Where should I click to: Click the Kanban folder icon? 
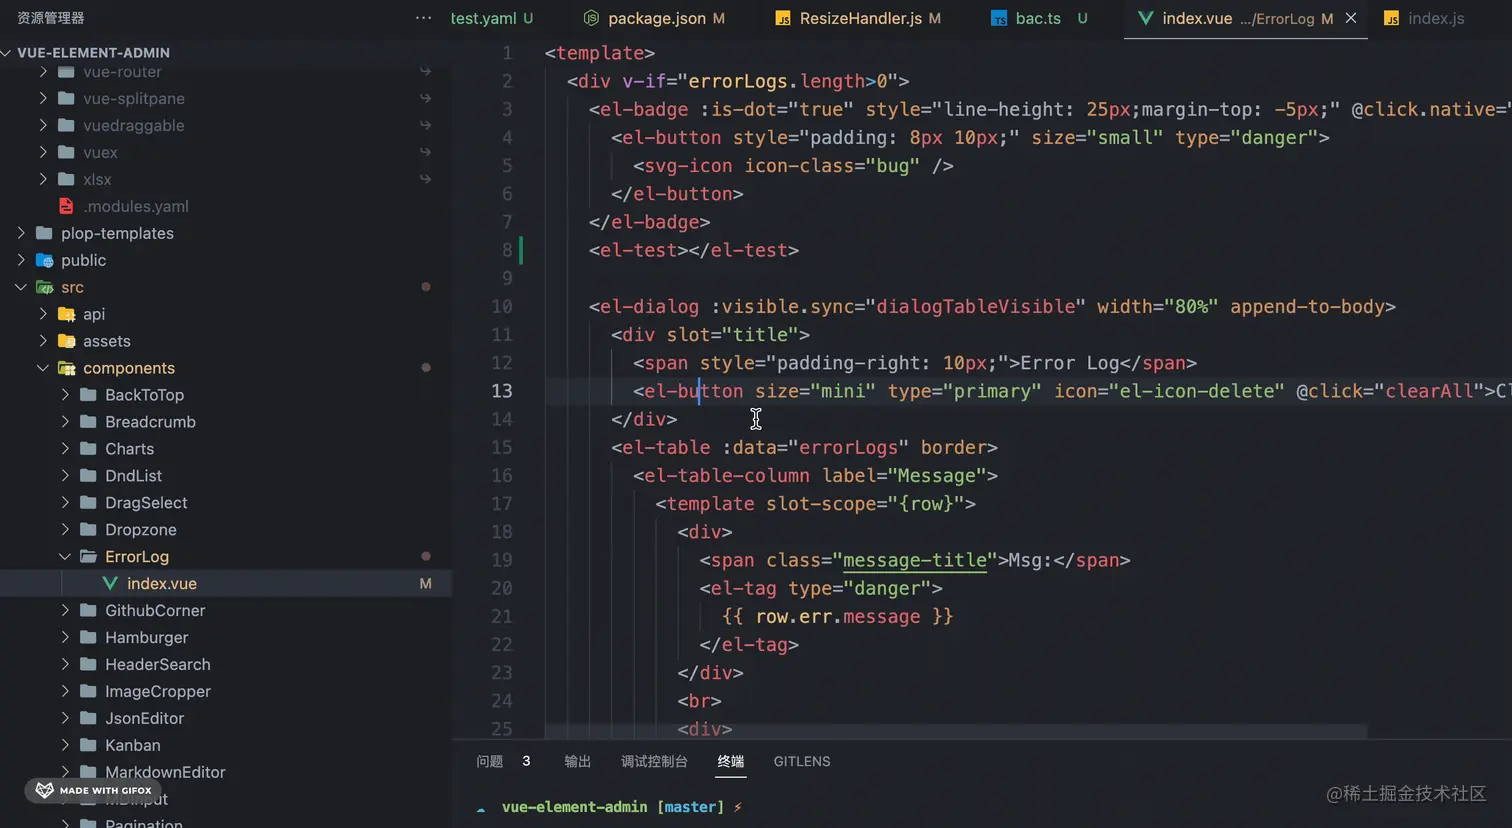point(88,745)
